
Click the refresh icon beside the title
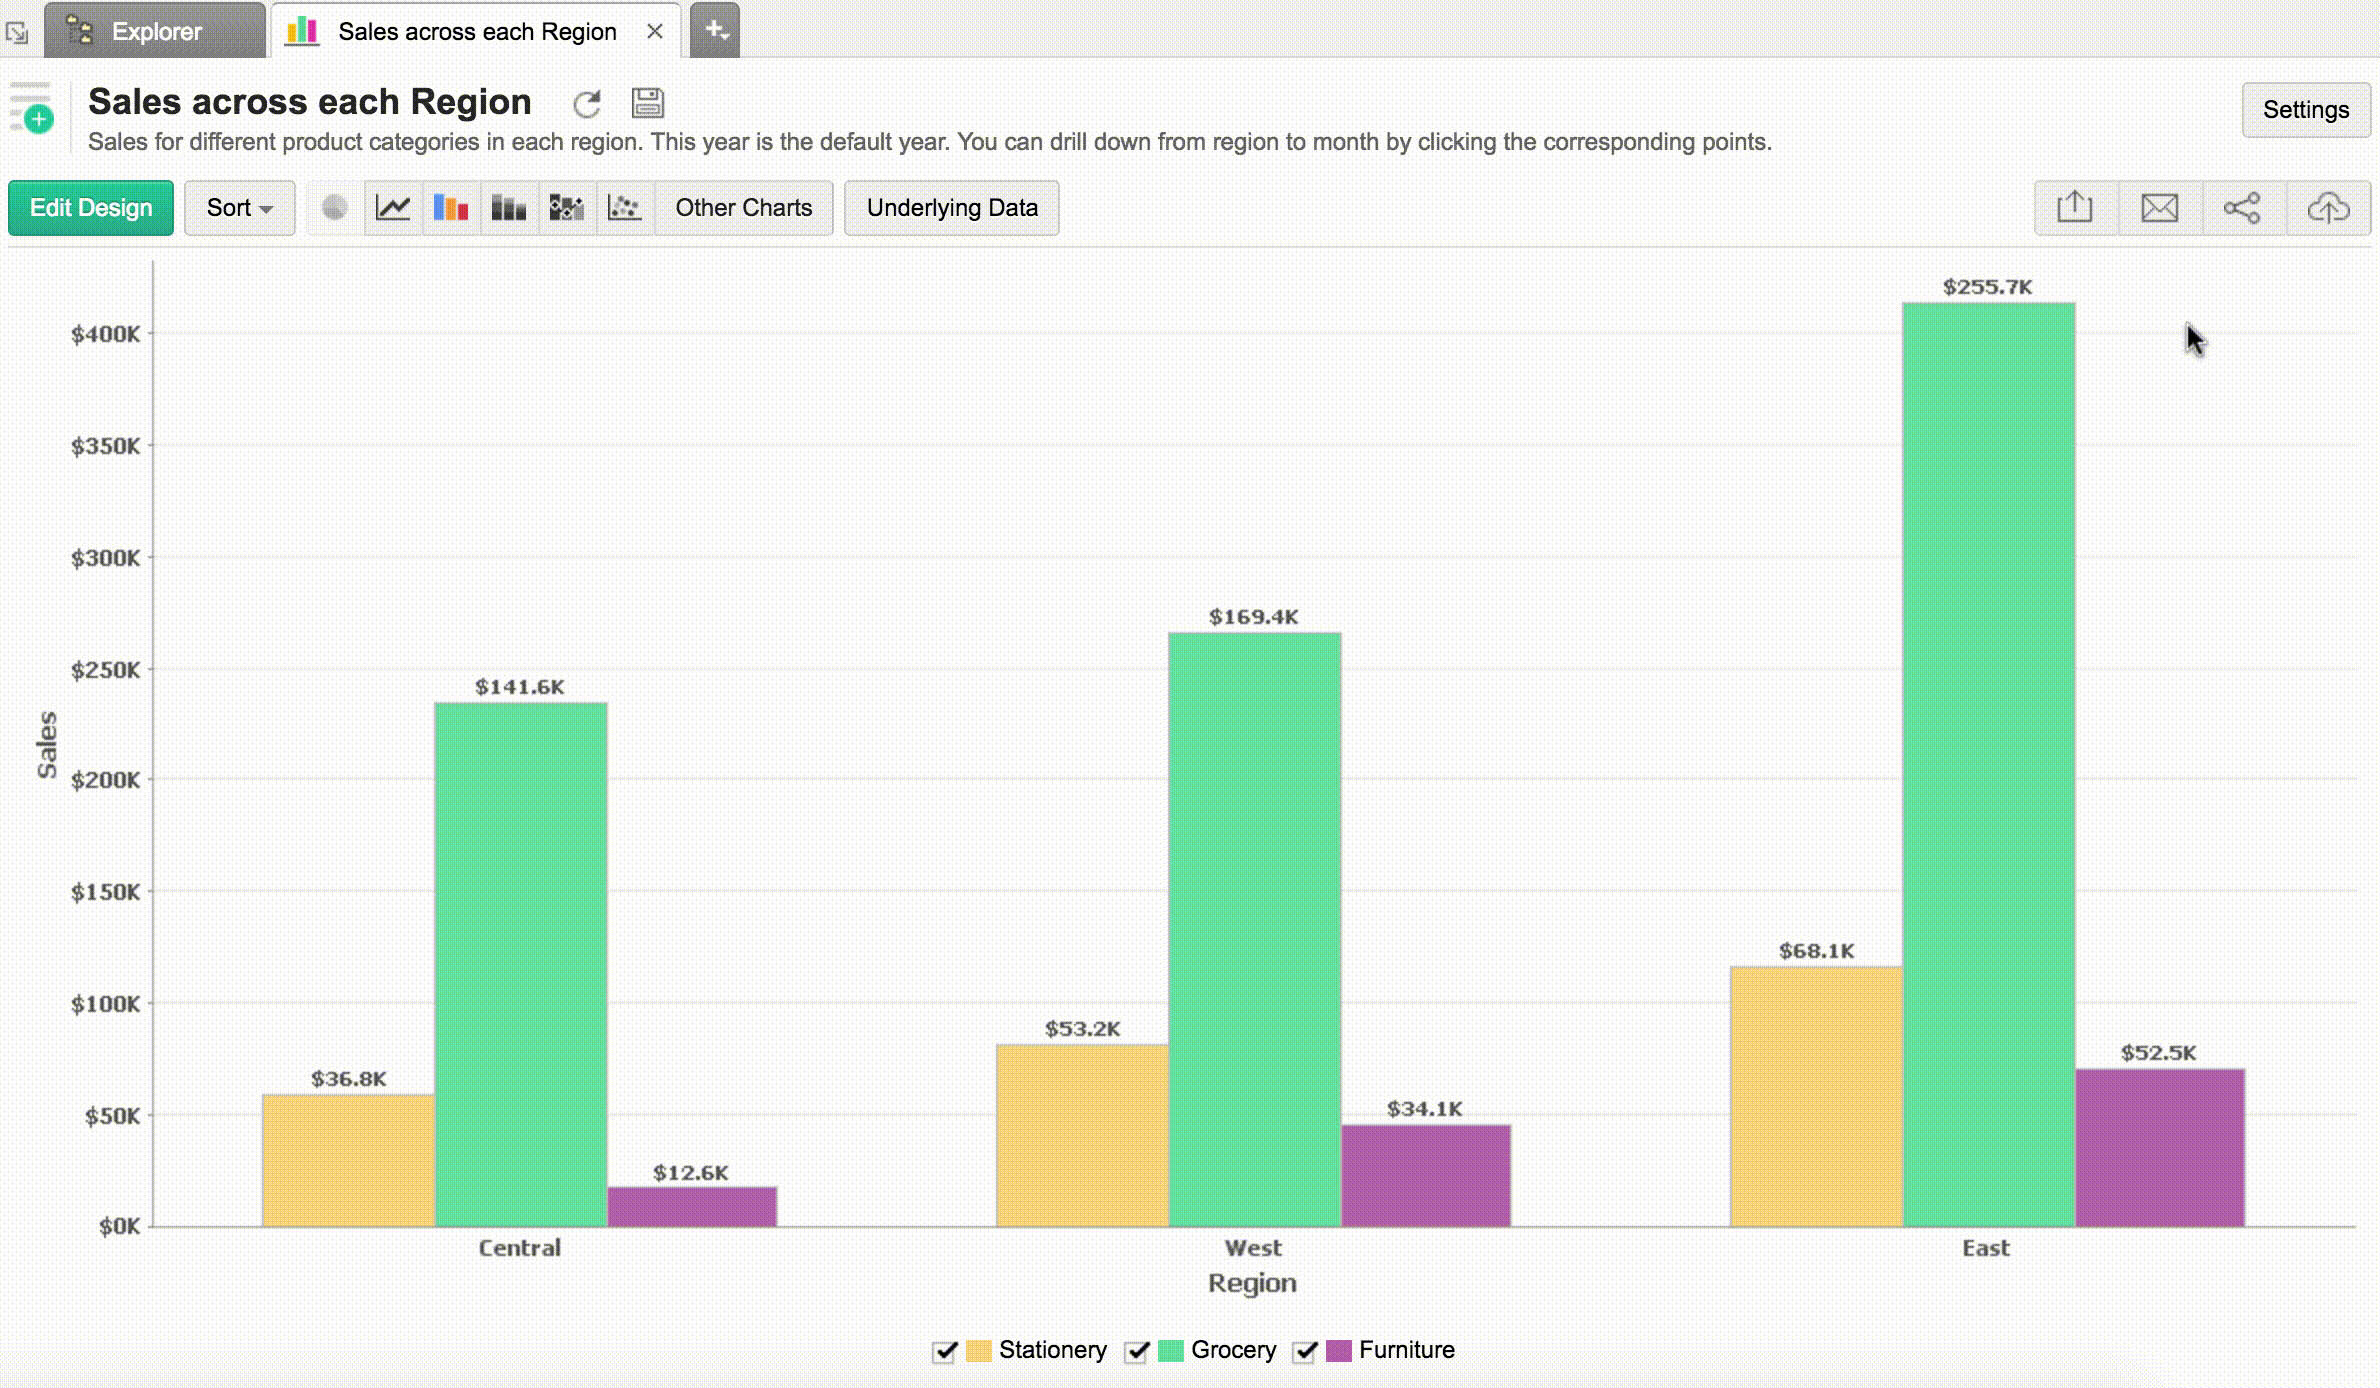coord(587,104)
